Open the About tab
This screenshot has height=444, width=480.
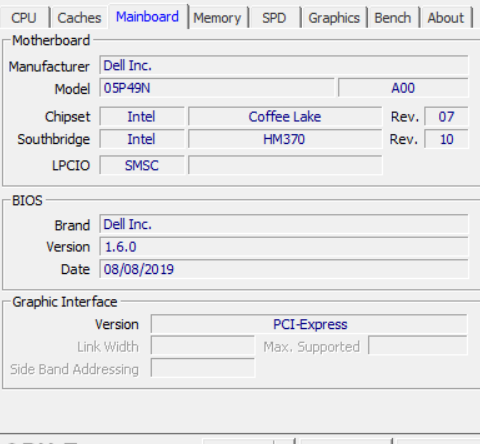click(446, 18)
